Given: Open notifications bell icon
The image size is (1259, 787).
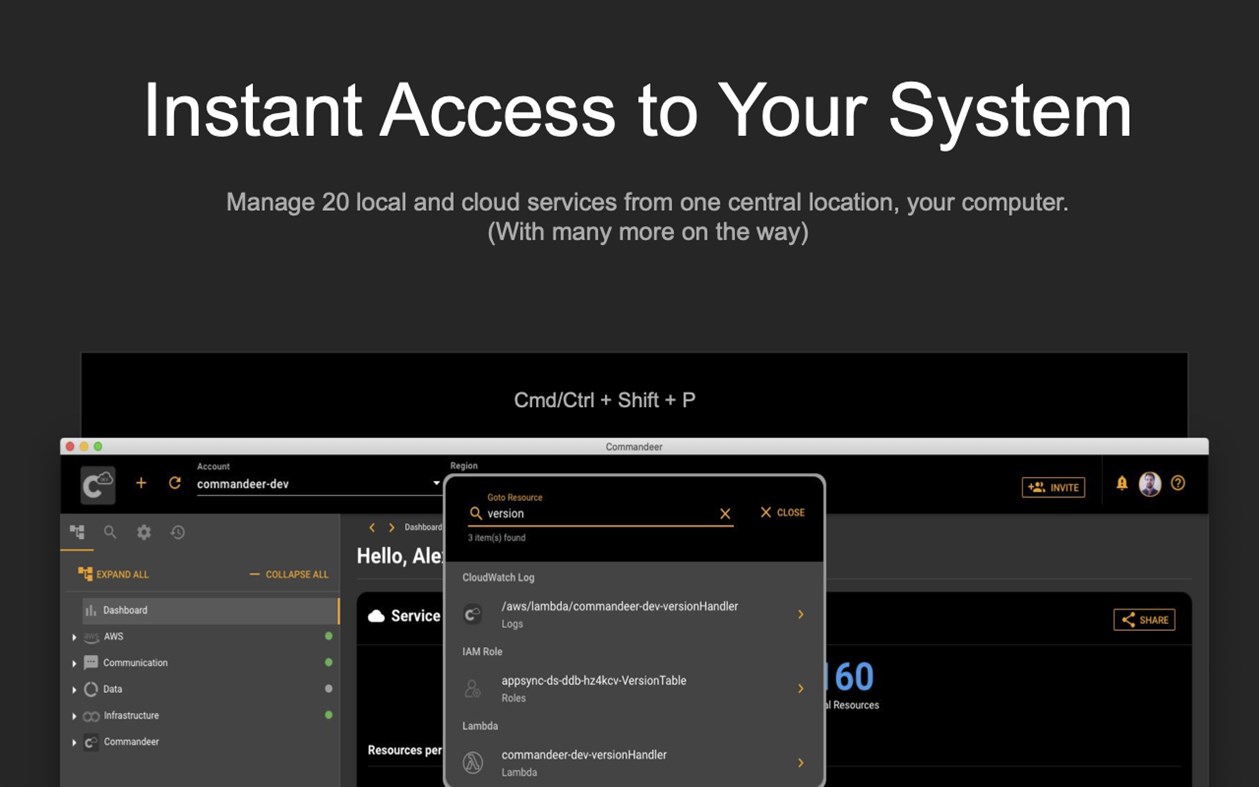Looking at the screenshot, I should tap(1122, 483).
